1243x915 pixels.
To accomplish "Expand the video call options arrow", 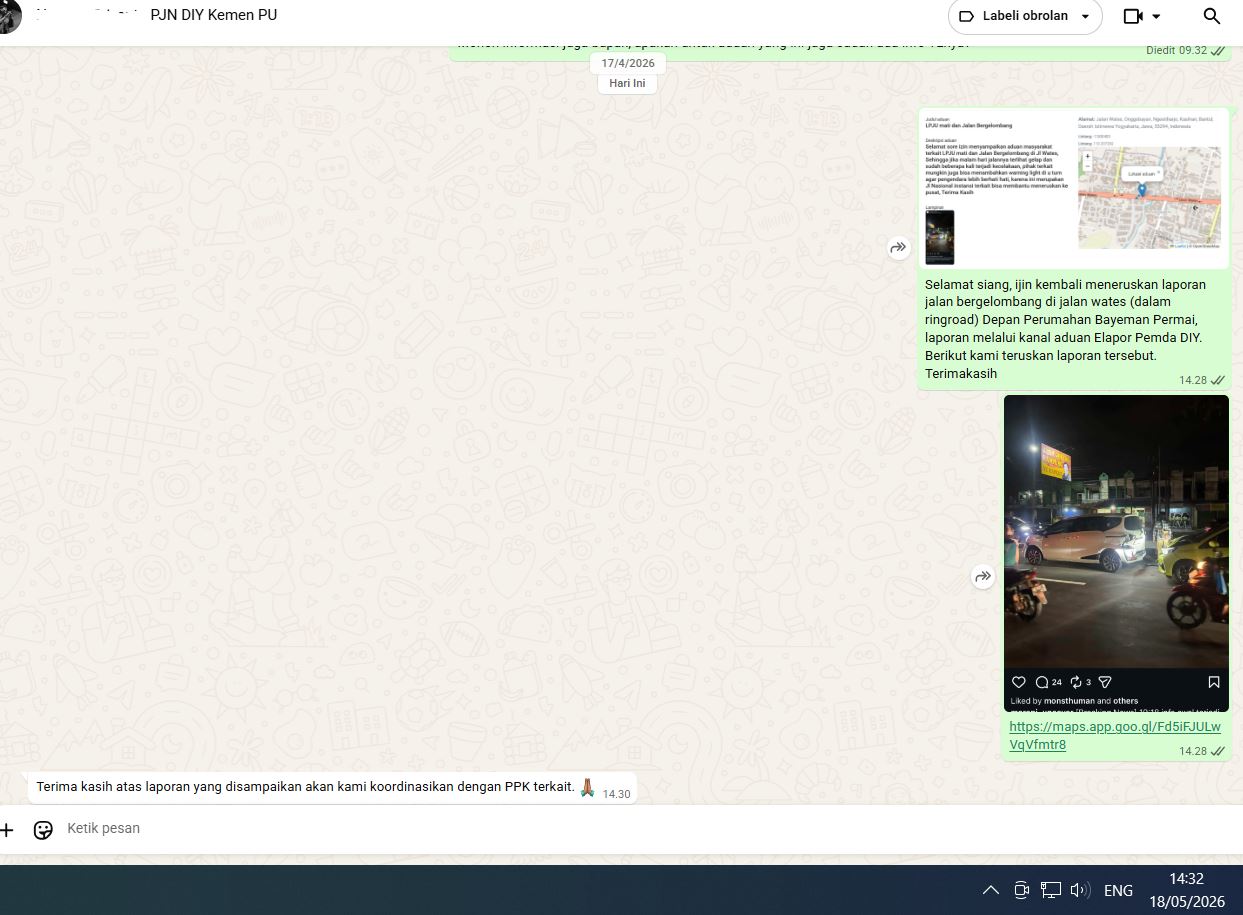I will click(1157, 16).
